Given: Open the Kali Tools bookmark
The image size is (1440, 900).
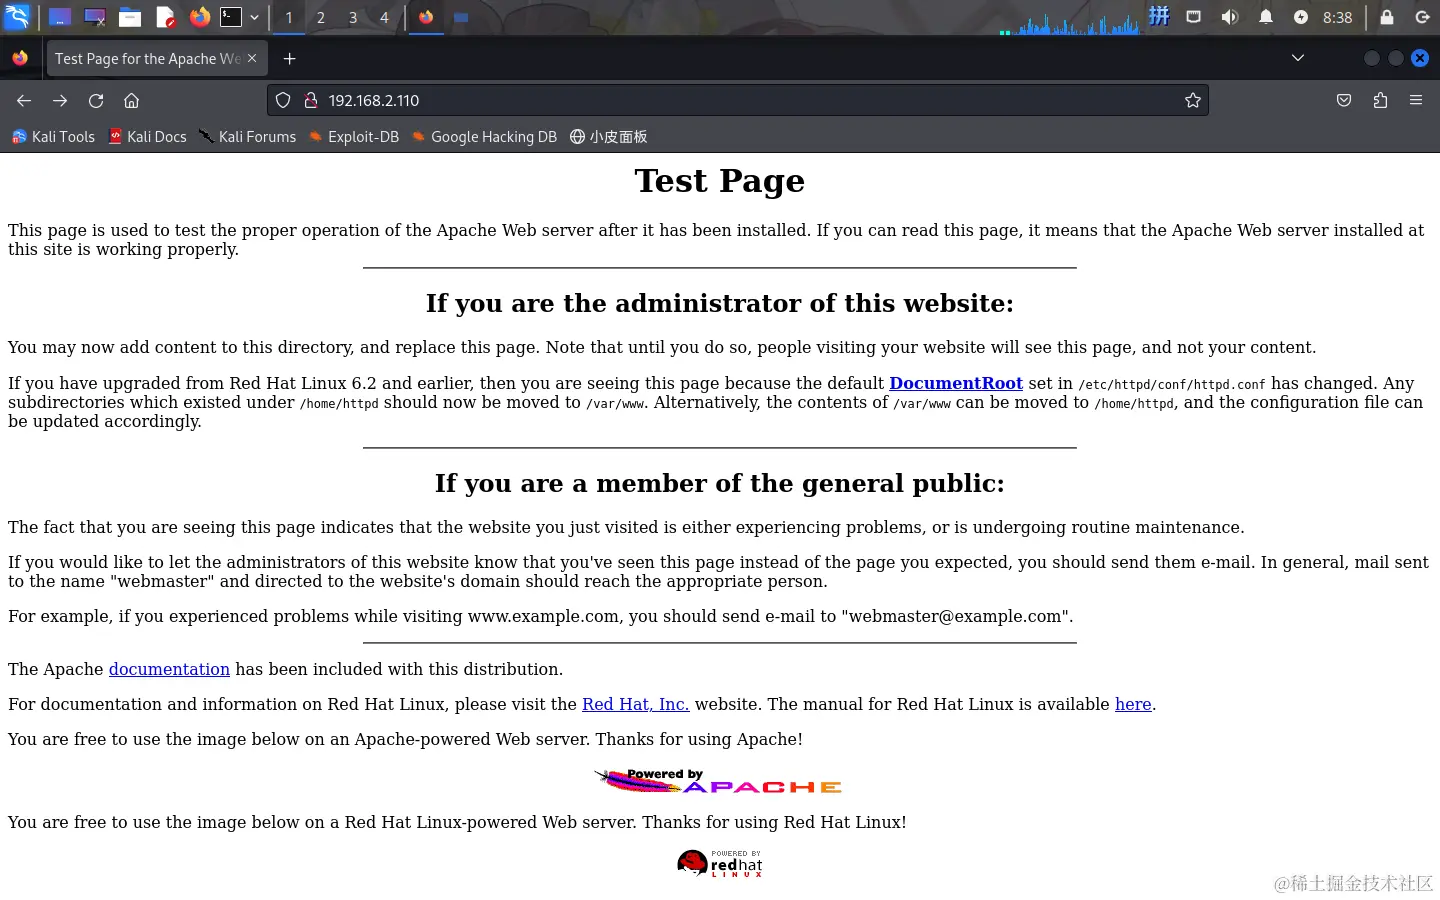Looking at the screenshot, I should coord(53,137).
